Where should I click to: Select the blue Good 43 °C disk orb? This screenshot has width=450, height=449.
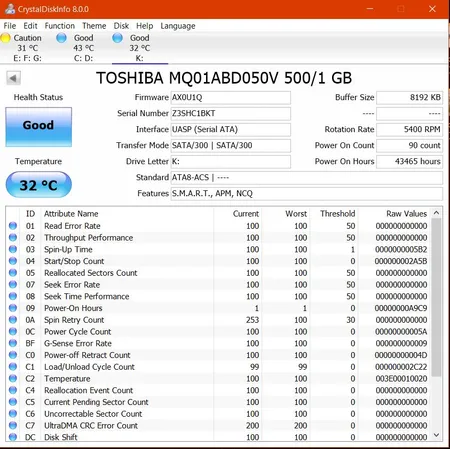61,38
